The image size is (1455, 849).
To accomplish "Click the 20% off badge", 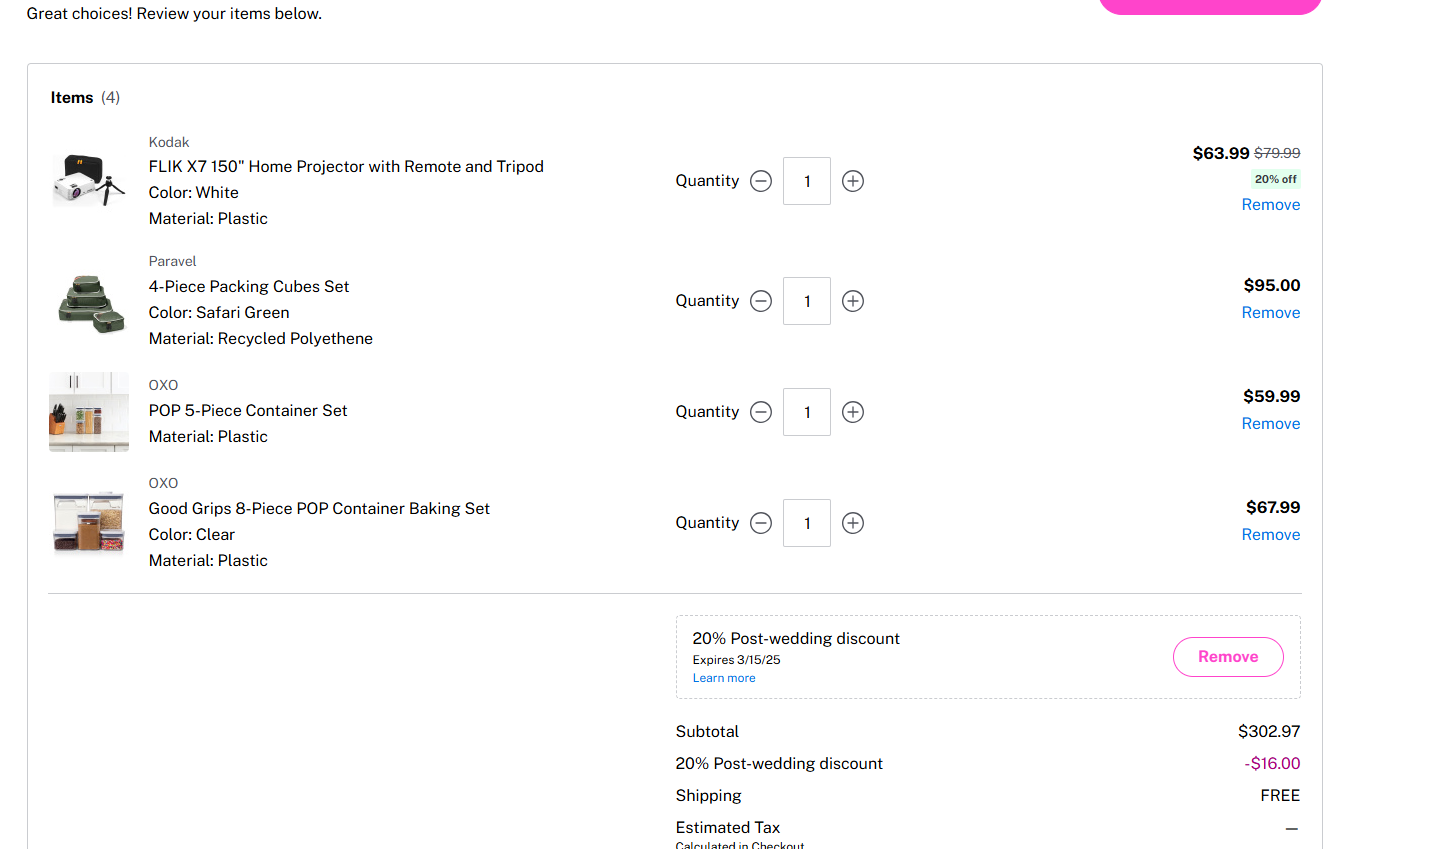I will [x=1276, y=179].
